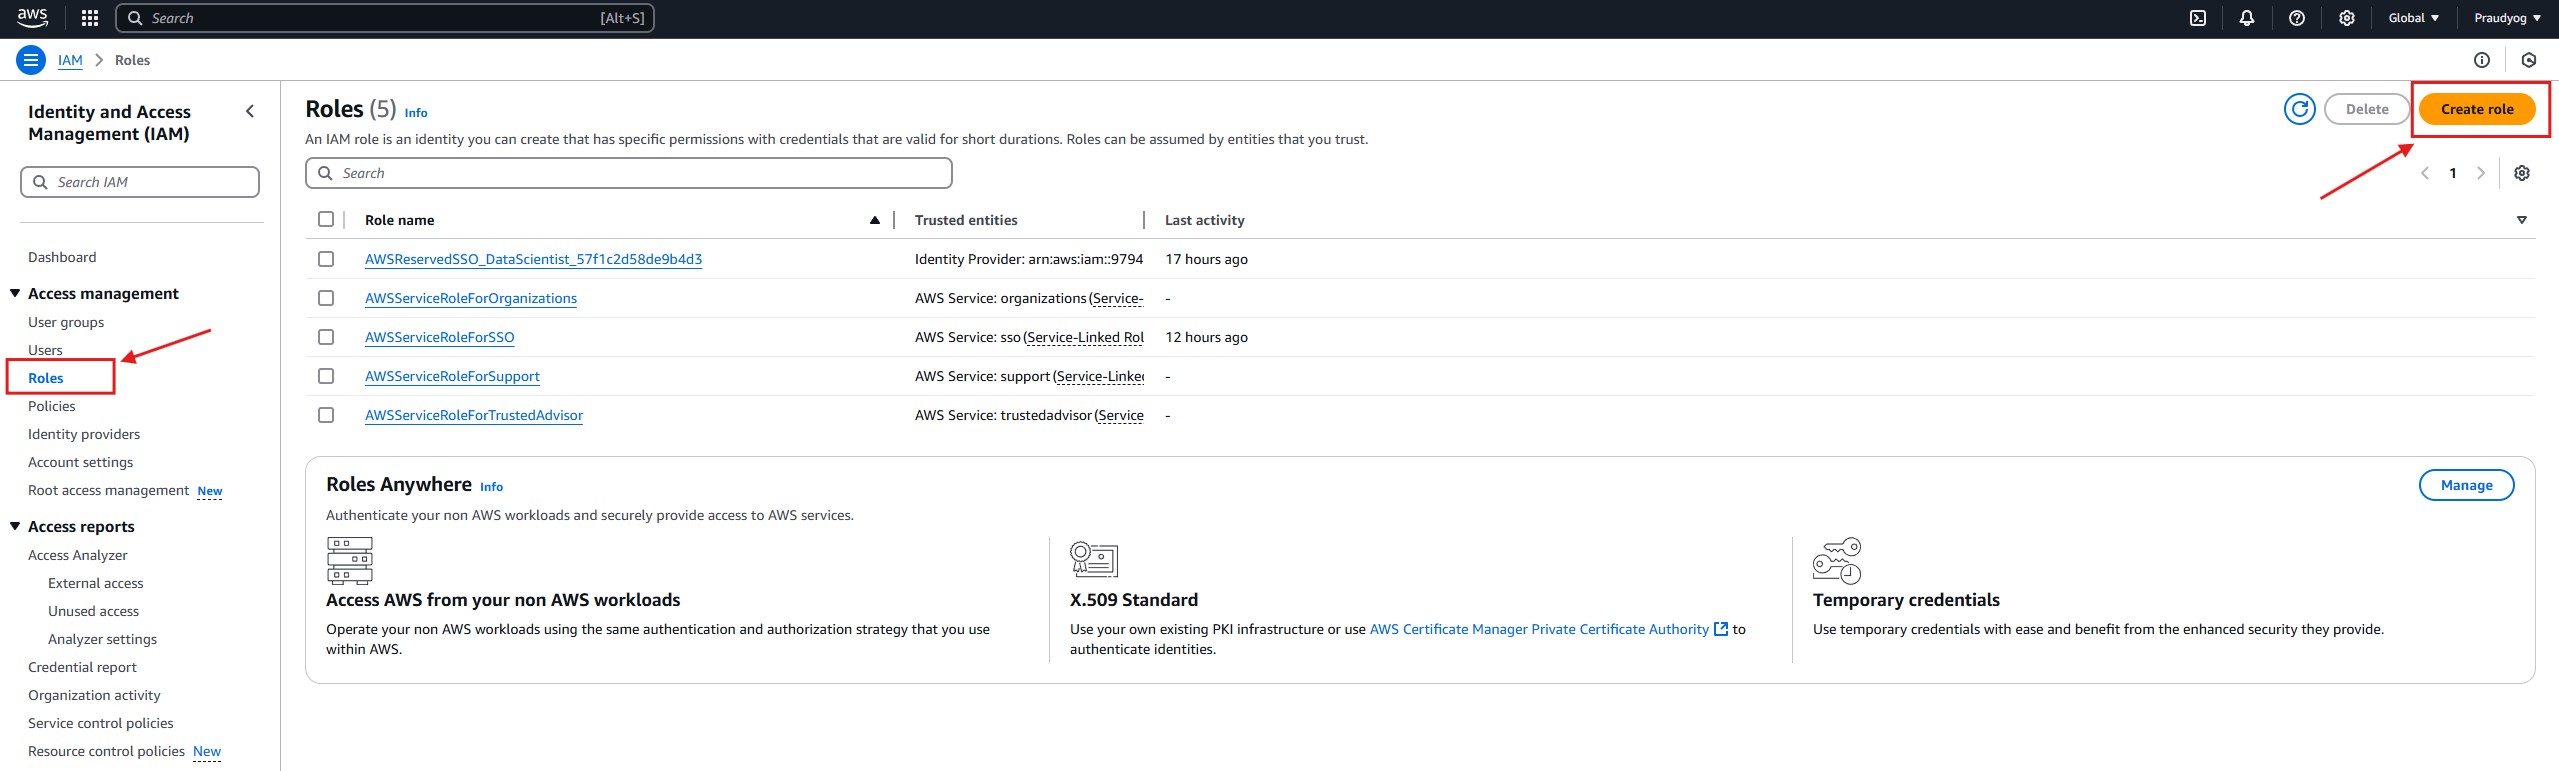
Task: Open the roles table preferences gear
Action: 2521,173
